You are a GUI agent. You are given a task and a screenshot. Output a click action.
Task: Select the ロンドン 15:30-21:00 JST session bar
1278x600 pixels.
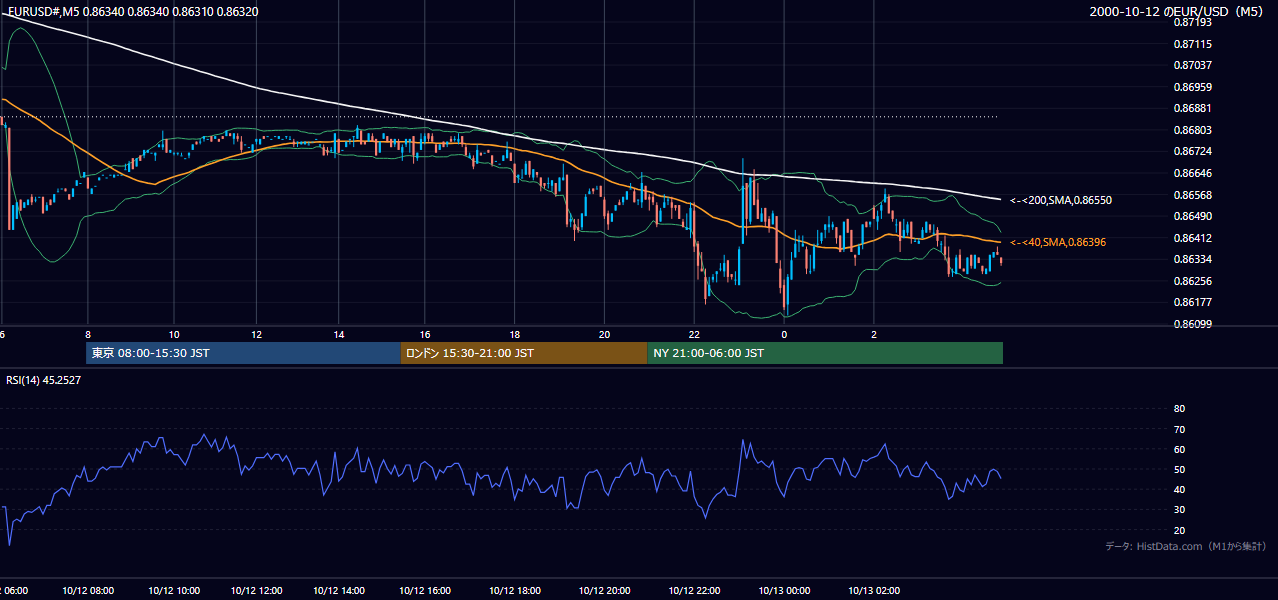click(x=524, y=353)
